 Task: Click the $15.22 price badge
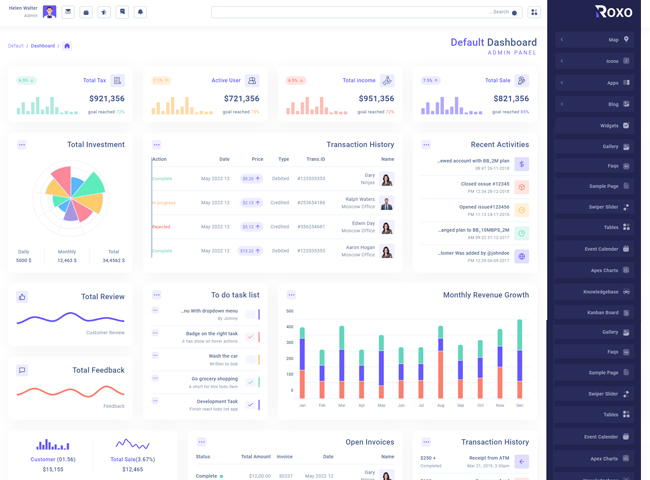(x=250, y=251)
